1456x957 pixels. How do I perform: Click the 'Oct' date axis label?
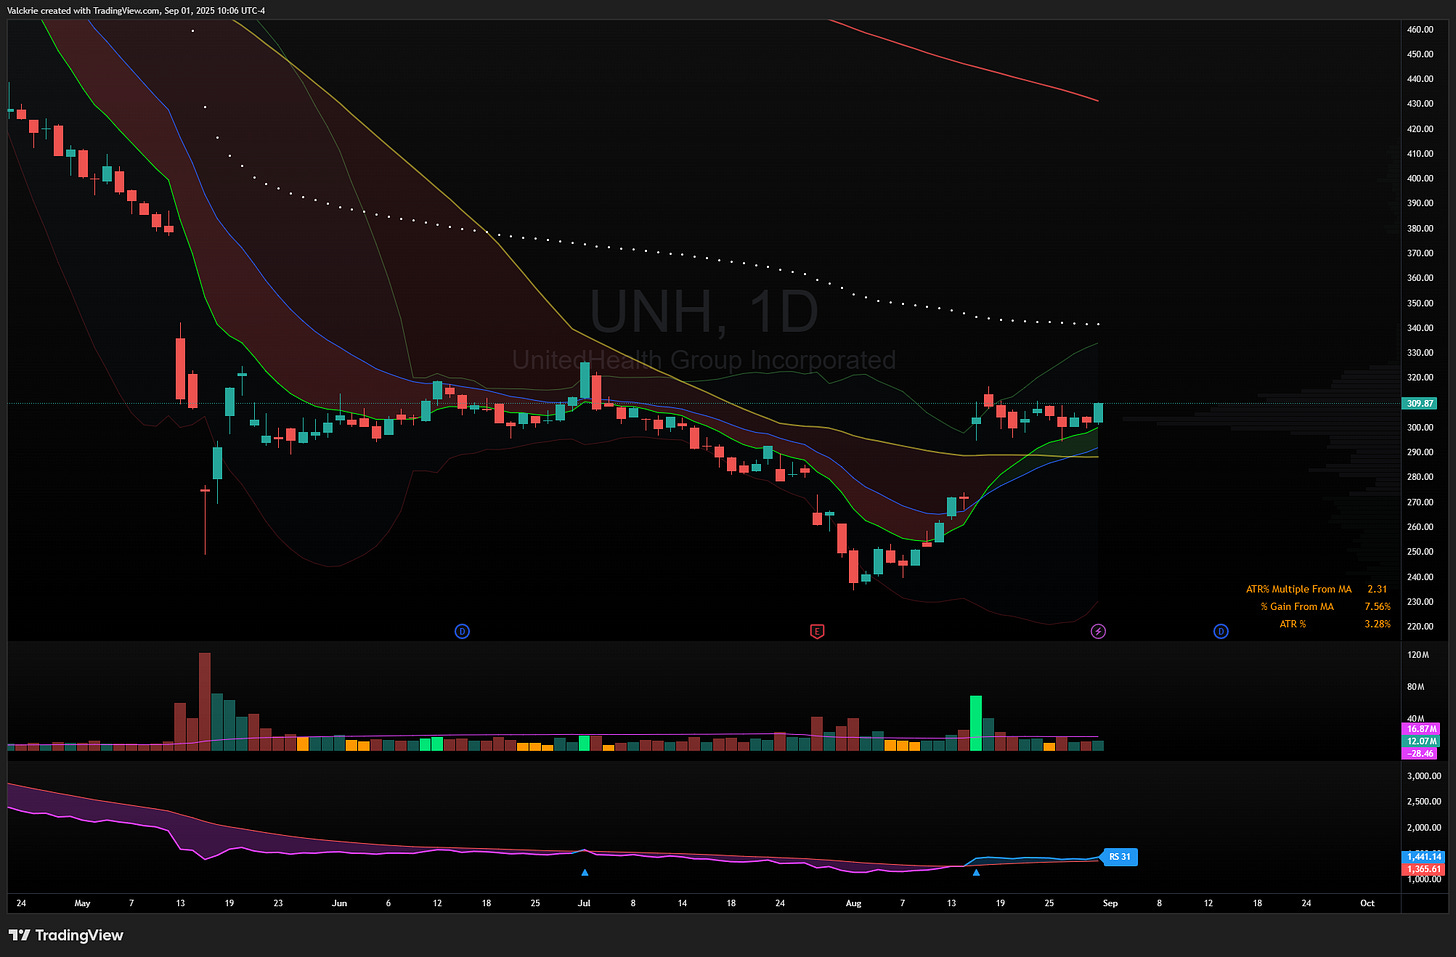point(1367,903)
